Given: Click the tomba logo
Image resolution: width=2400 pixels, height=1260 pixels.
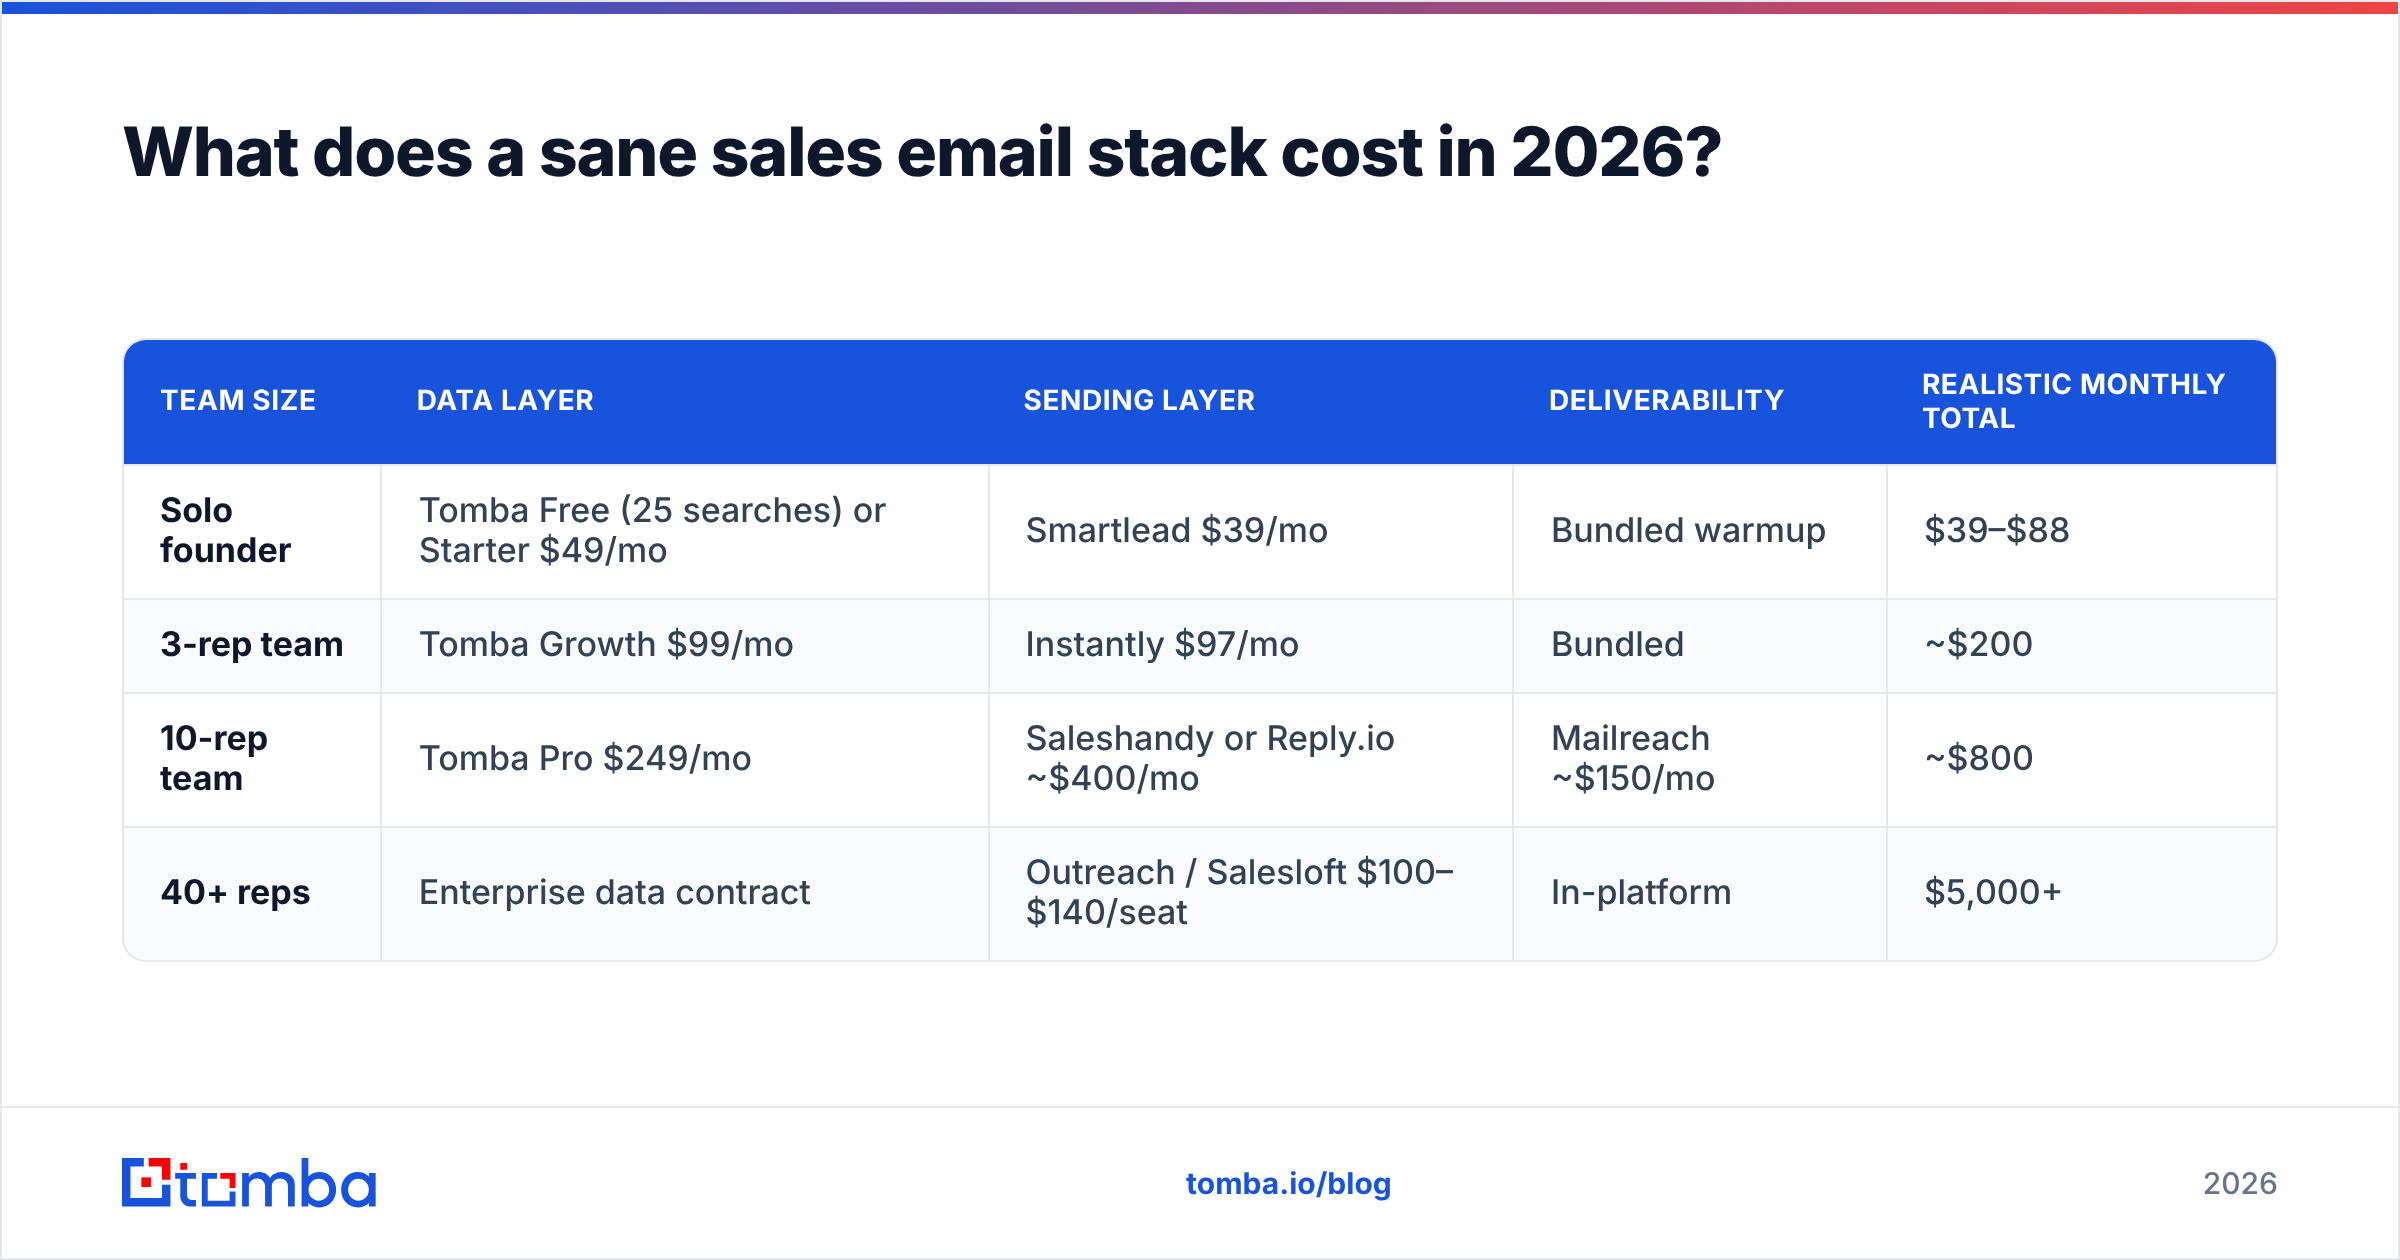Looking at the screenshot, I should [x=249, y=1183].
